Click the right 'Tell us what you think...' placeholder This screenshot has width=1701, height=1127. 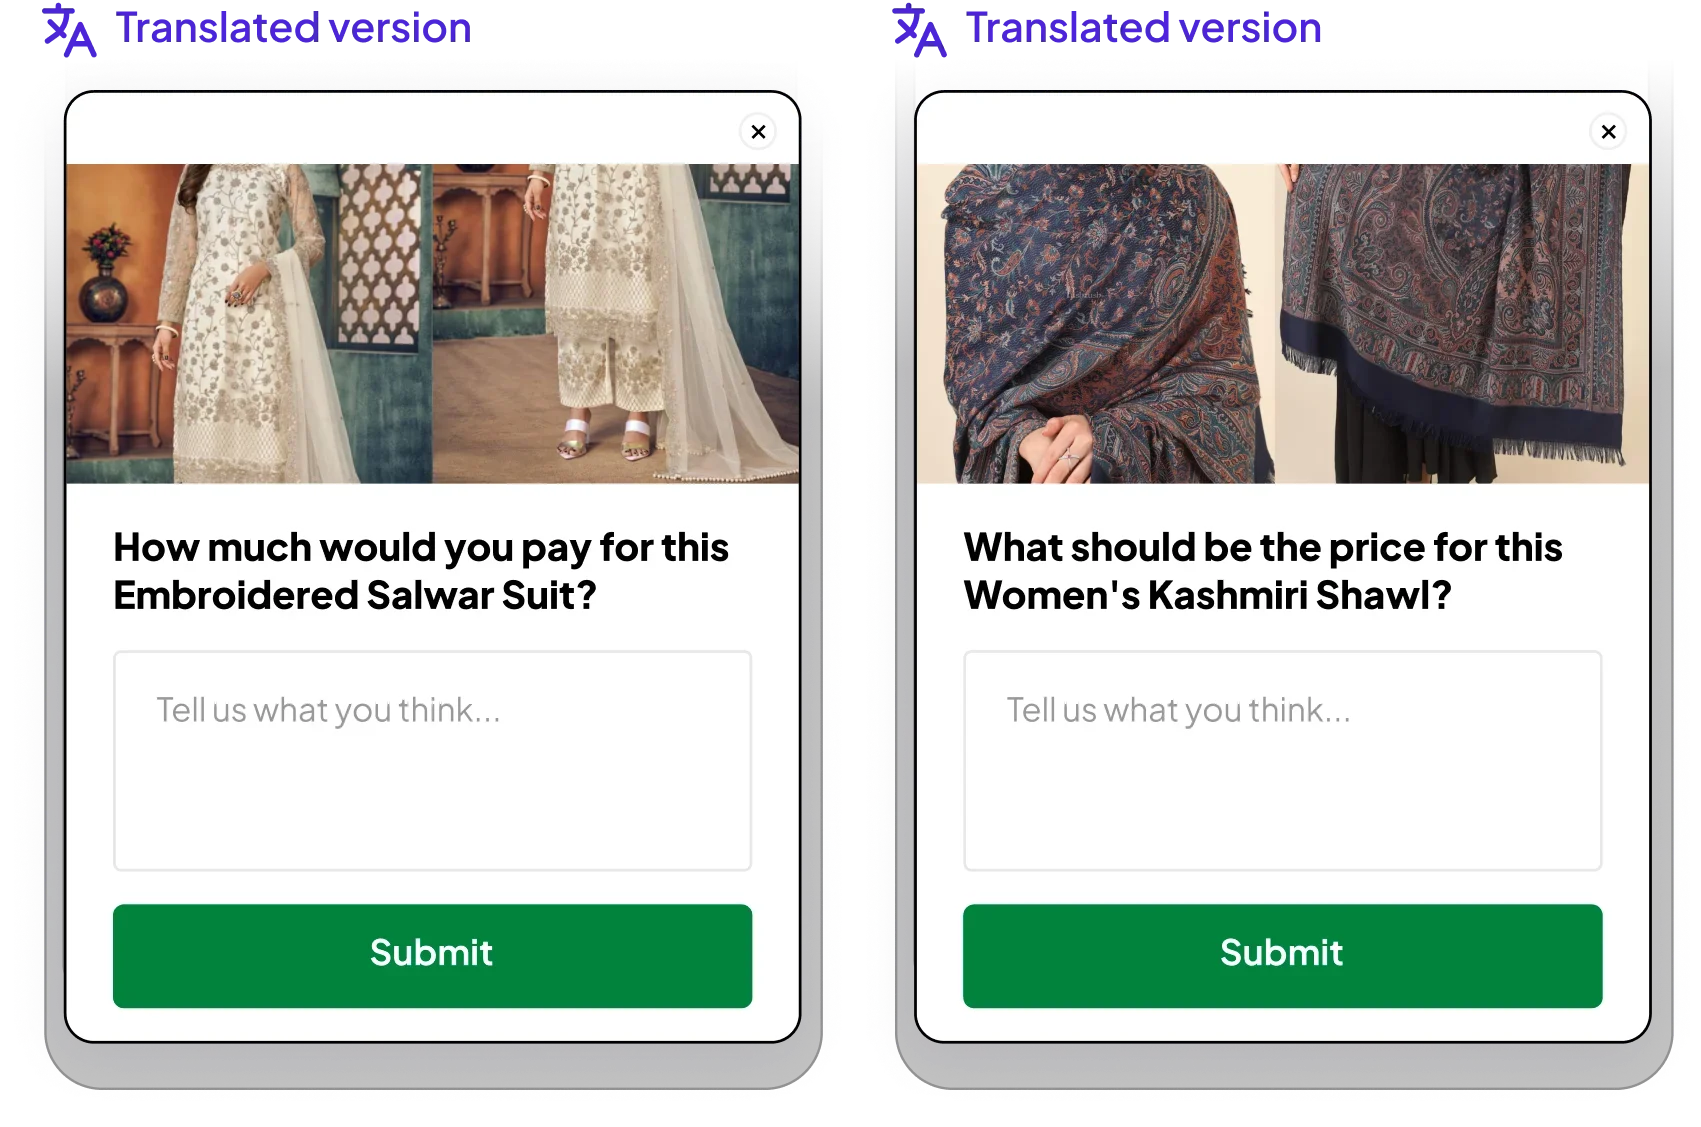coord(1178,710)
